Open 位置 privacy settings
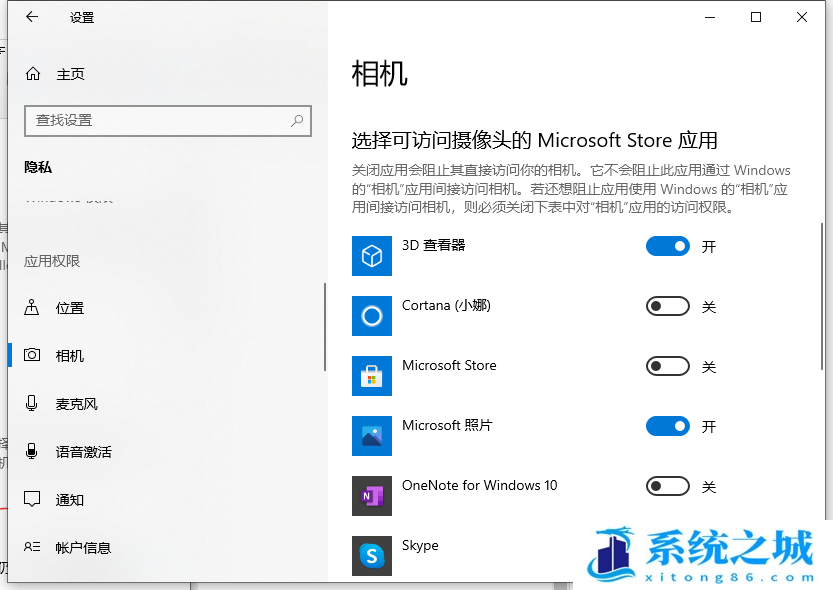Image resolution: width=833 pixels, height=590 pixels. 166,307
